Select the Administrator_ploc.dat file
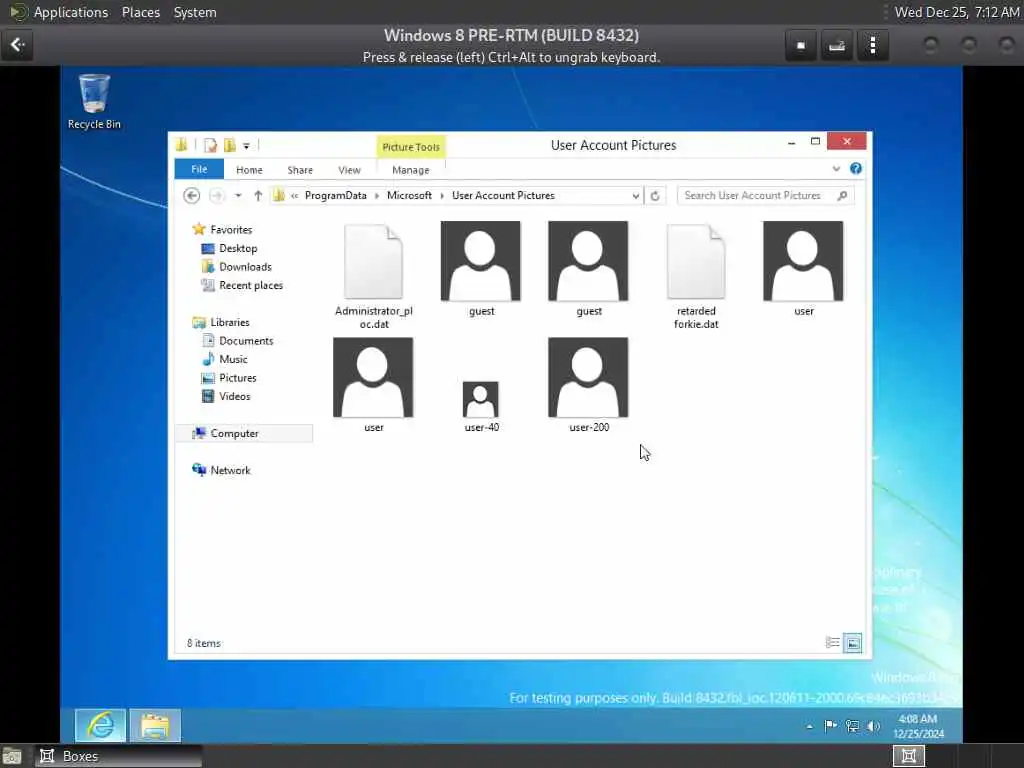Screen dimensions: 1024x768 click(x=374, y=275)
